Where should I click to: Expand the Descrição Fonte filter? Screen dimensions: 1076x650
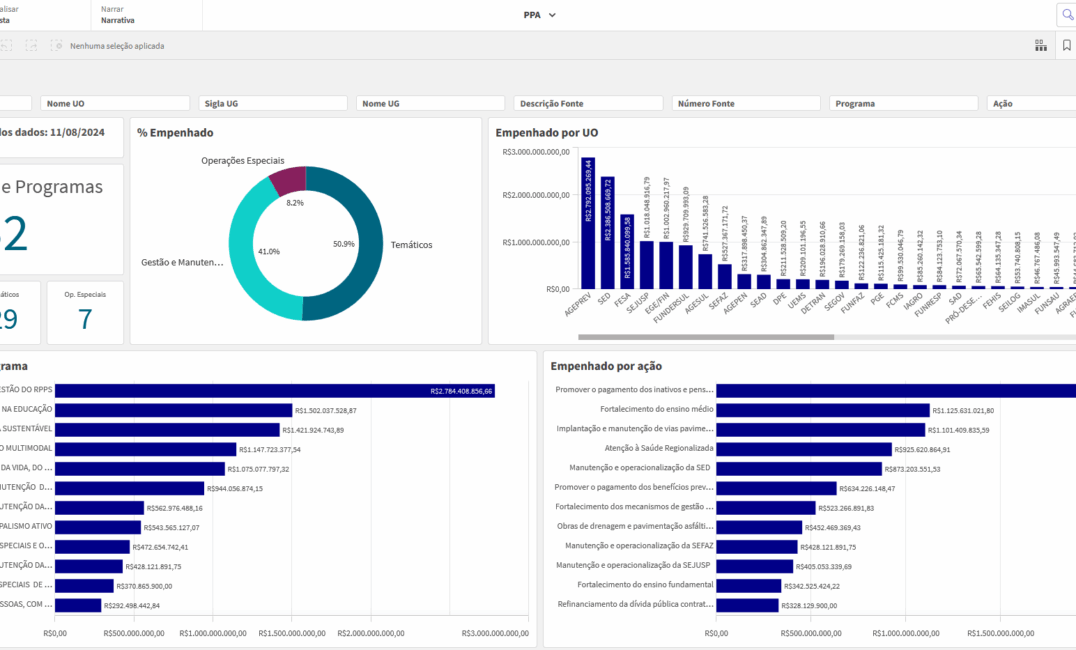tap(588, 103)
